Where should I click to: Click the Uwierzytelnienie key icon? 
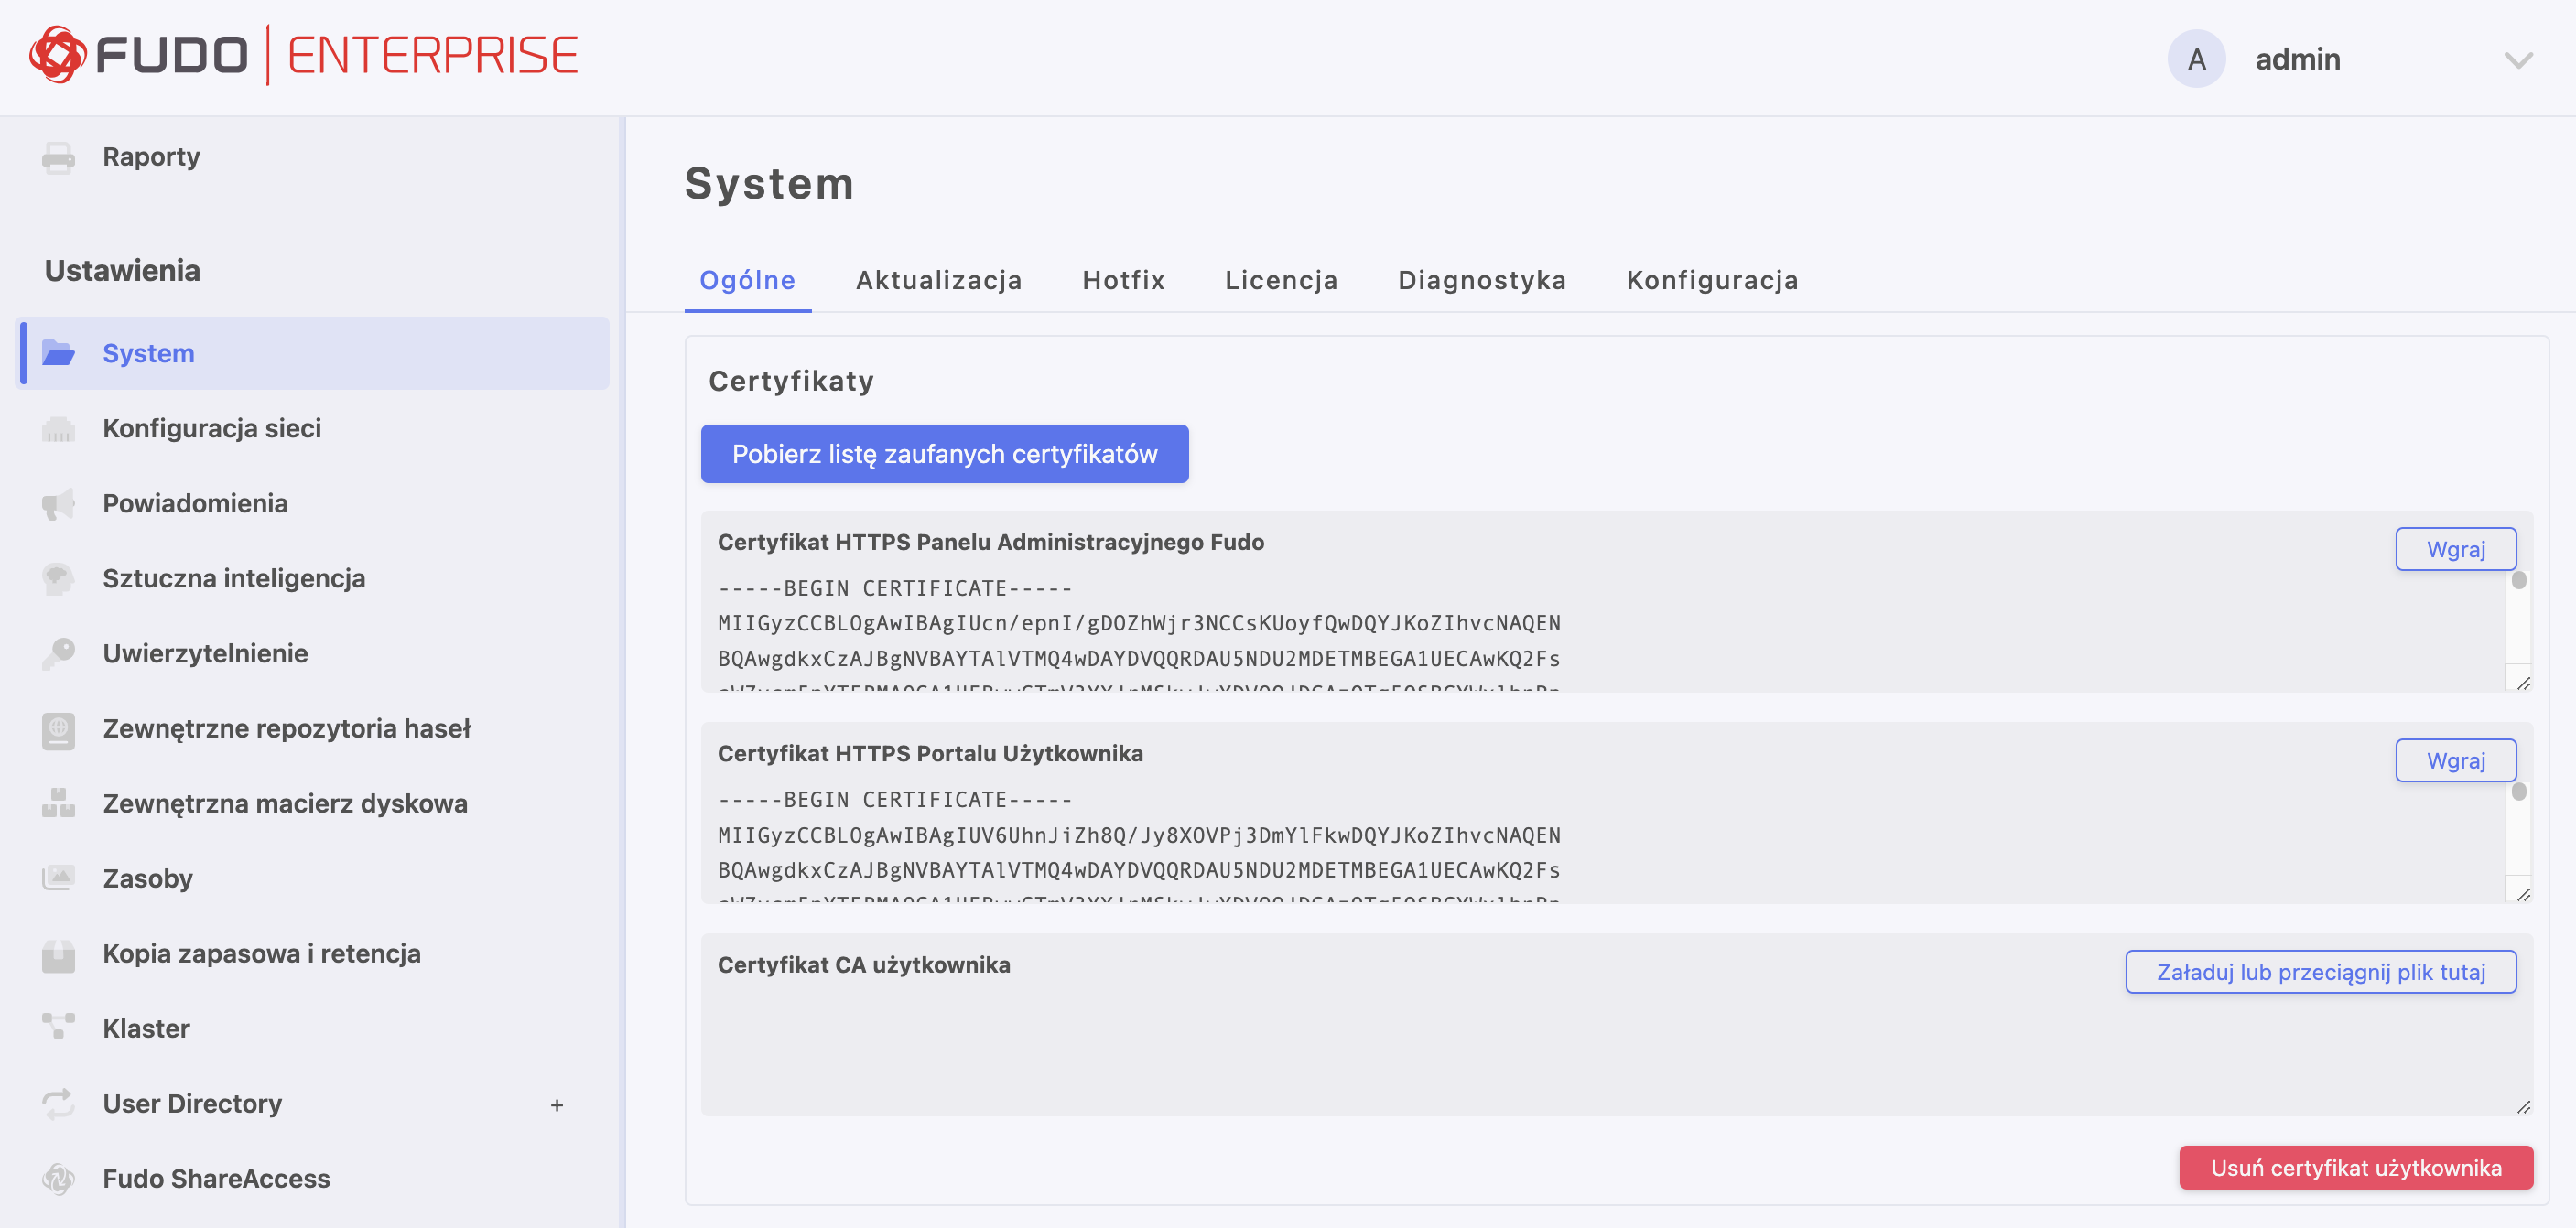tap(58, 654)
